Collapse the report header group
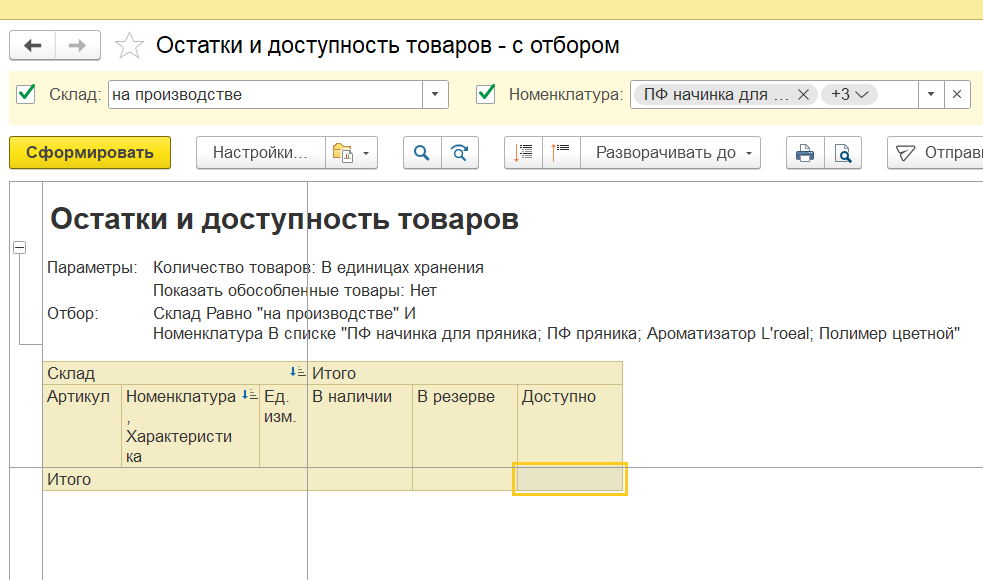 tap(19, 248)
